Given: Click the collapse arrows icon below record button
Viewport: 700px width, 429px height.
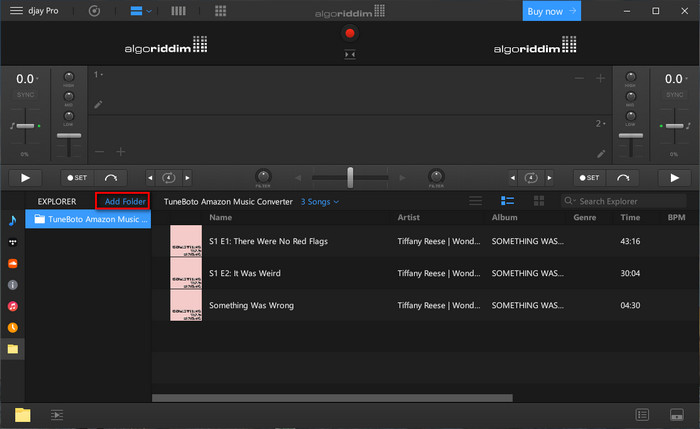Looking at the screenshot, I should tap(350, 54).
